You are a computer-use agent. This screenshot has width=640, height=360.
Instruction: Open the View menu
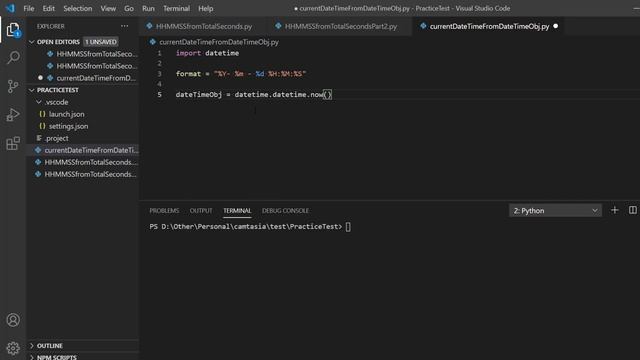click(x=108, y=8)
